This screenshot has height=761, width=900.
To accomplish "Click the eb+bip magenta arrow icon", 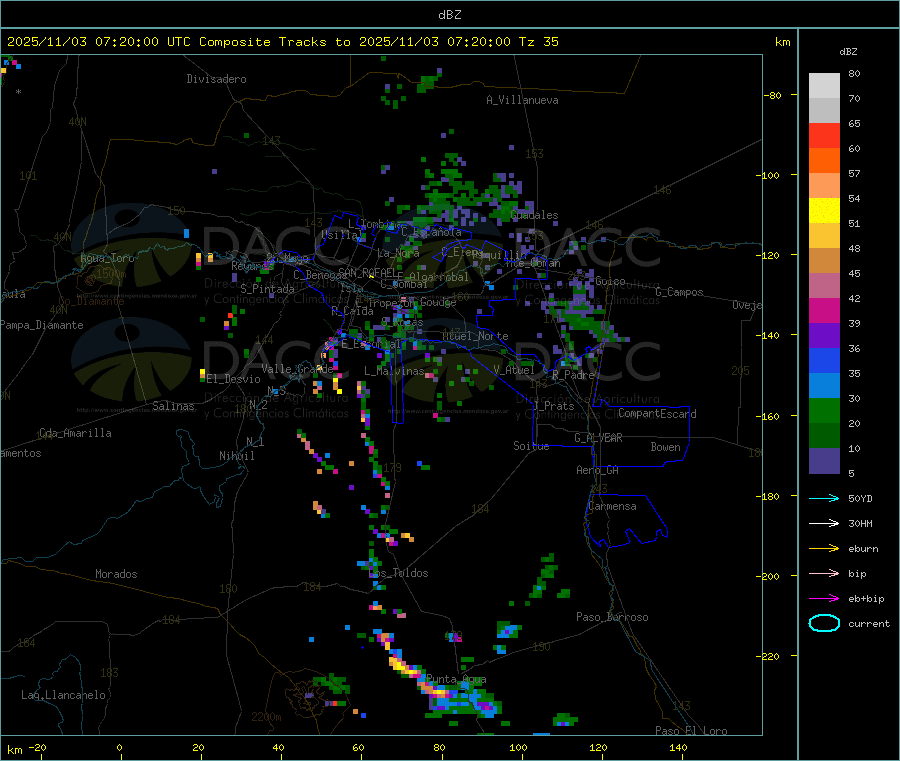I will pyautogui.click(x=824, y=599).
